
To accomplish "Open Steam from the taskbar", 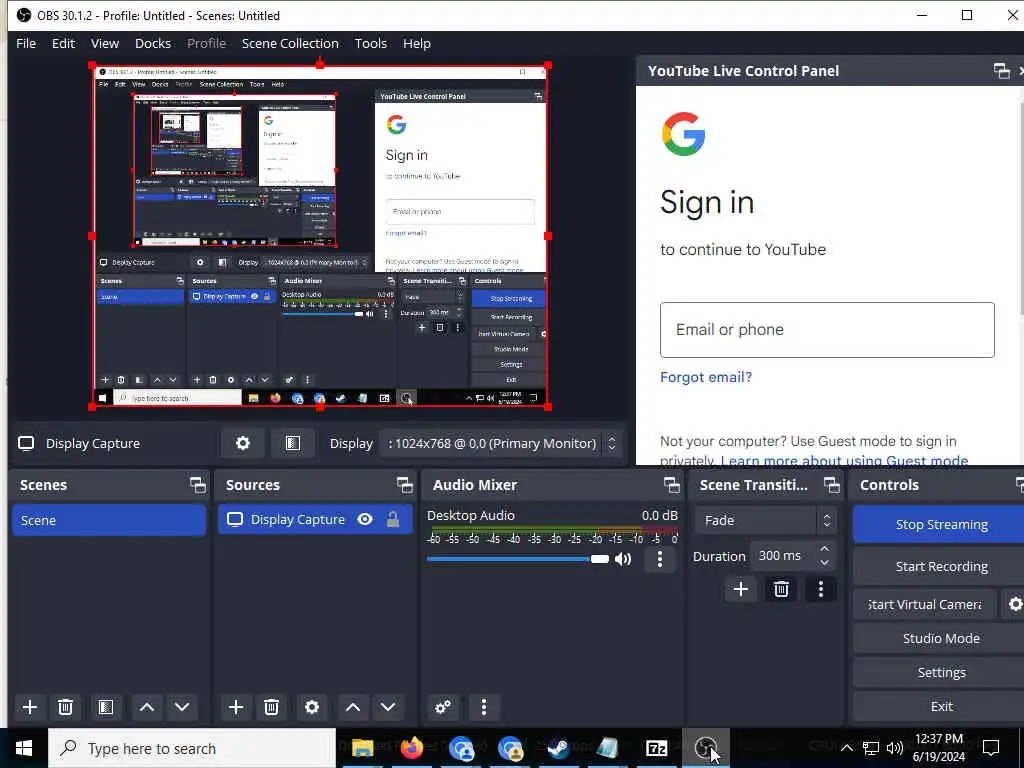I will click(558, 748).
